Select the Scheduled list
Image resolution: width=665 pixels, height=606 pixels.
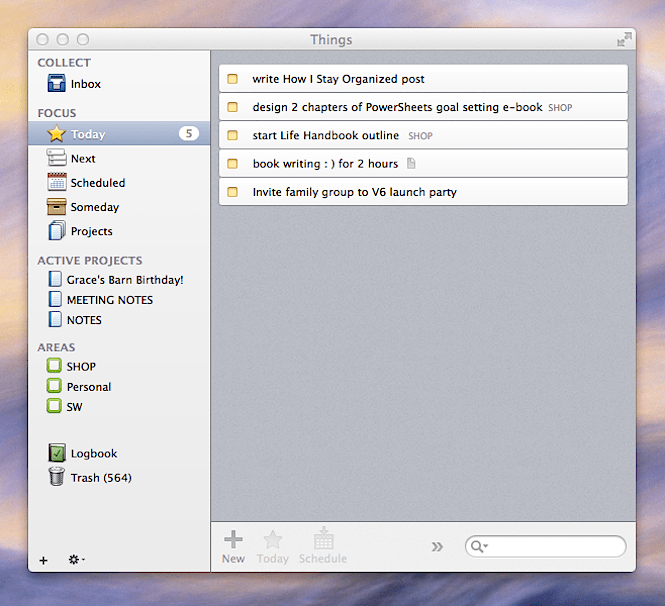point(120,182)
